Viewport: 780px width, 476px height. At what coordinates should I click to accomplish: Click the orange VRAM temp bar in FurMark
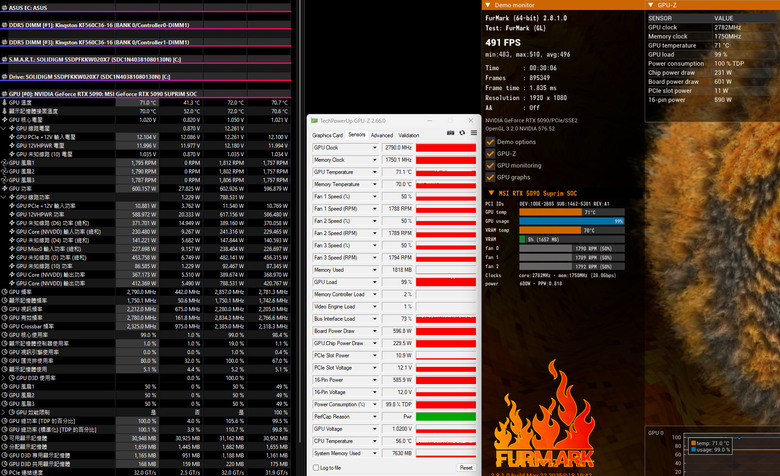point(550,230)
